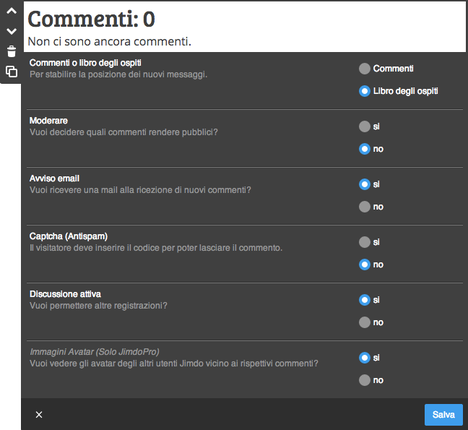
Task: Close the settings panel with X icon
Action: coord(39,415)
